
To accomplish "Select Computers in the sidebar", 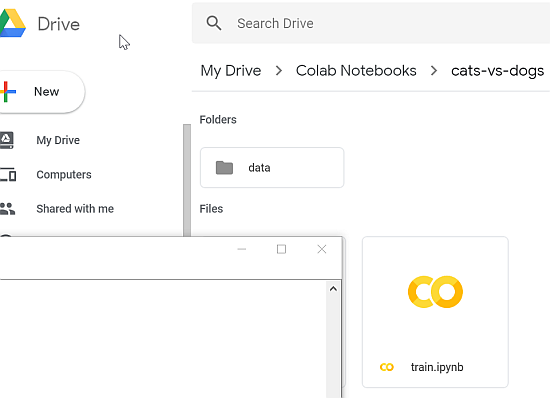I will click(64, 175).
